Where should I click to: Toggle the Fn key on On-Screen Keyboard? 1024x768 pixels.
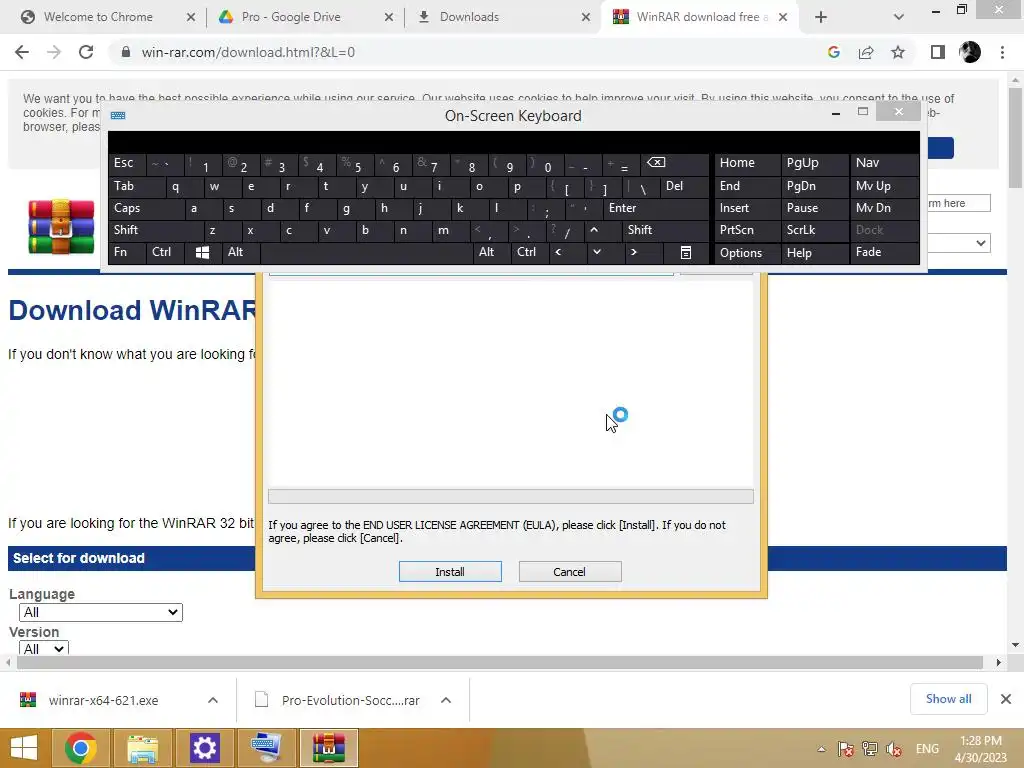click(127, 252)
